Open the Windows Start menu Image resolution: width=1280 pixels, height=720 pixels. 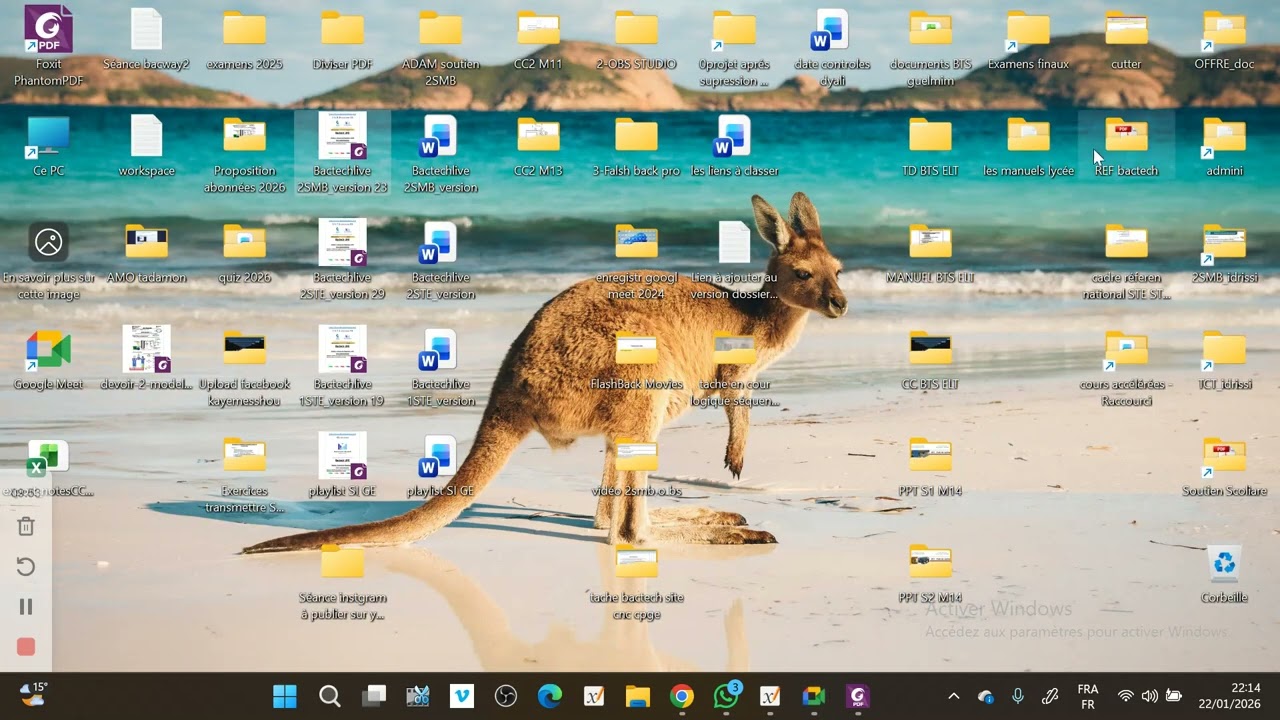click(x=285, y=696)
